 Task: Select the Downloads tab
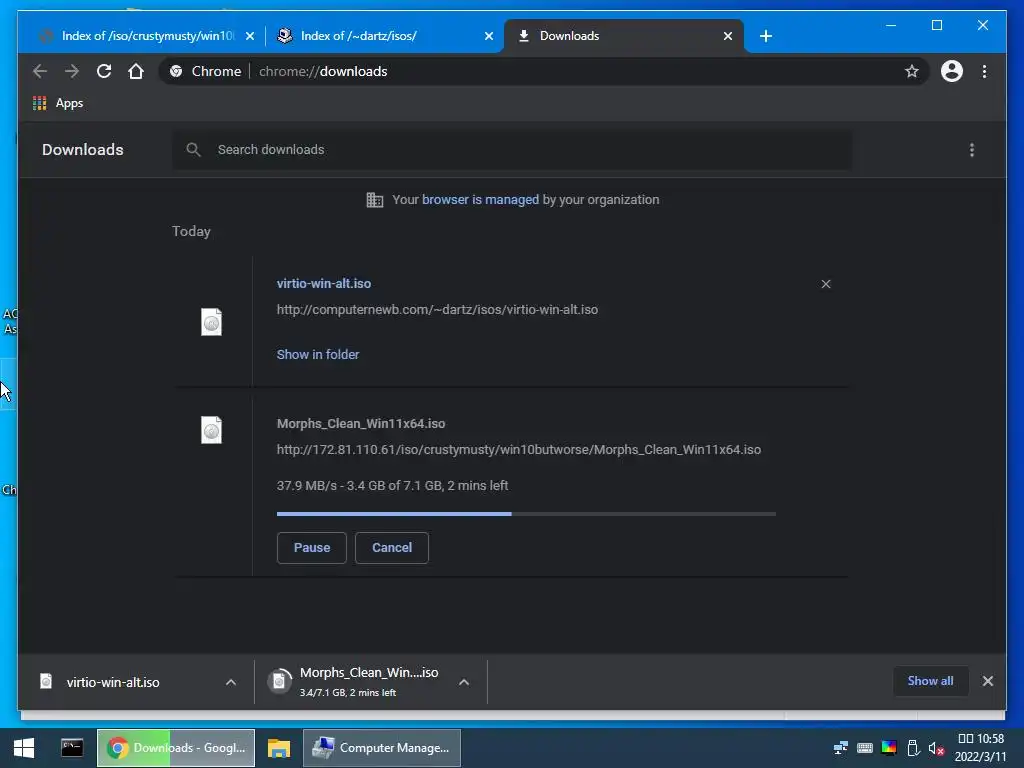[x=624, y=36]
